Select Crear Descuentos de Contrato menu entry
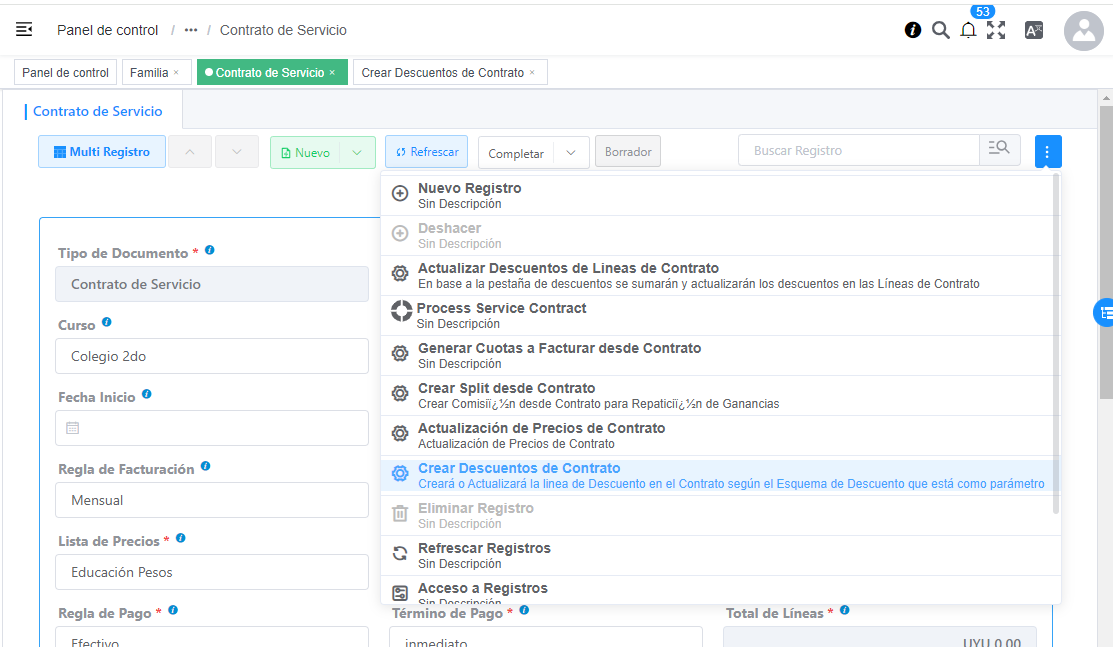 pos(519,468)
